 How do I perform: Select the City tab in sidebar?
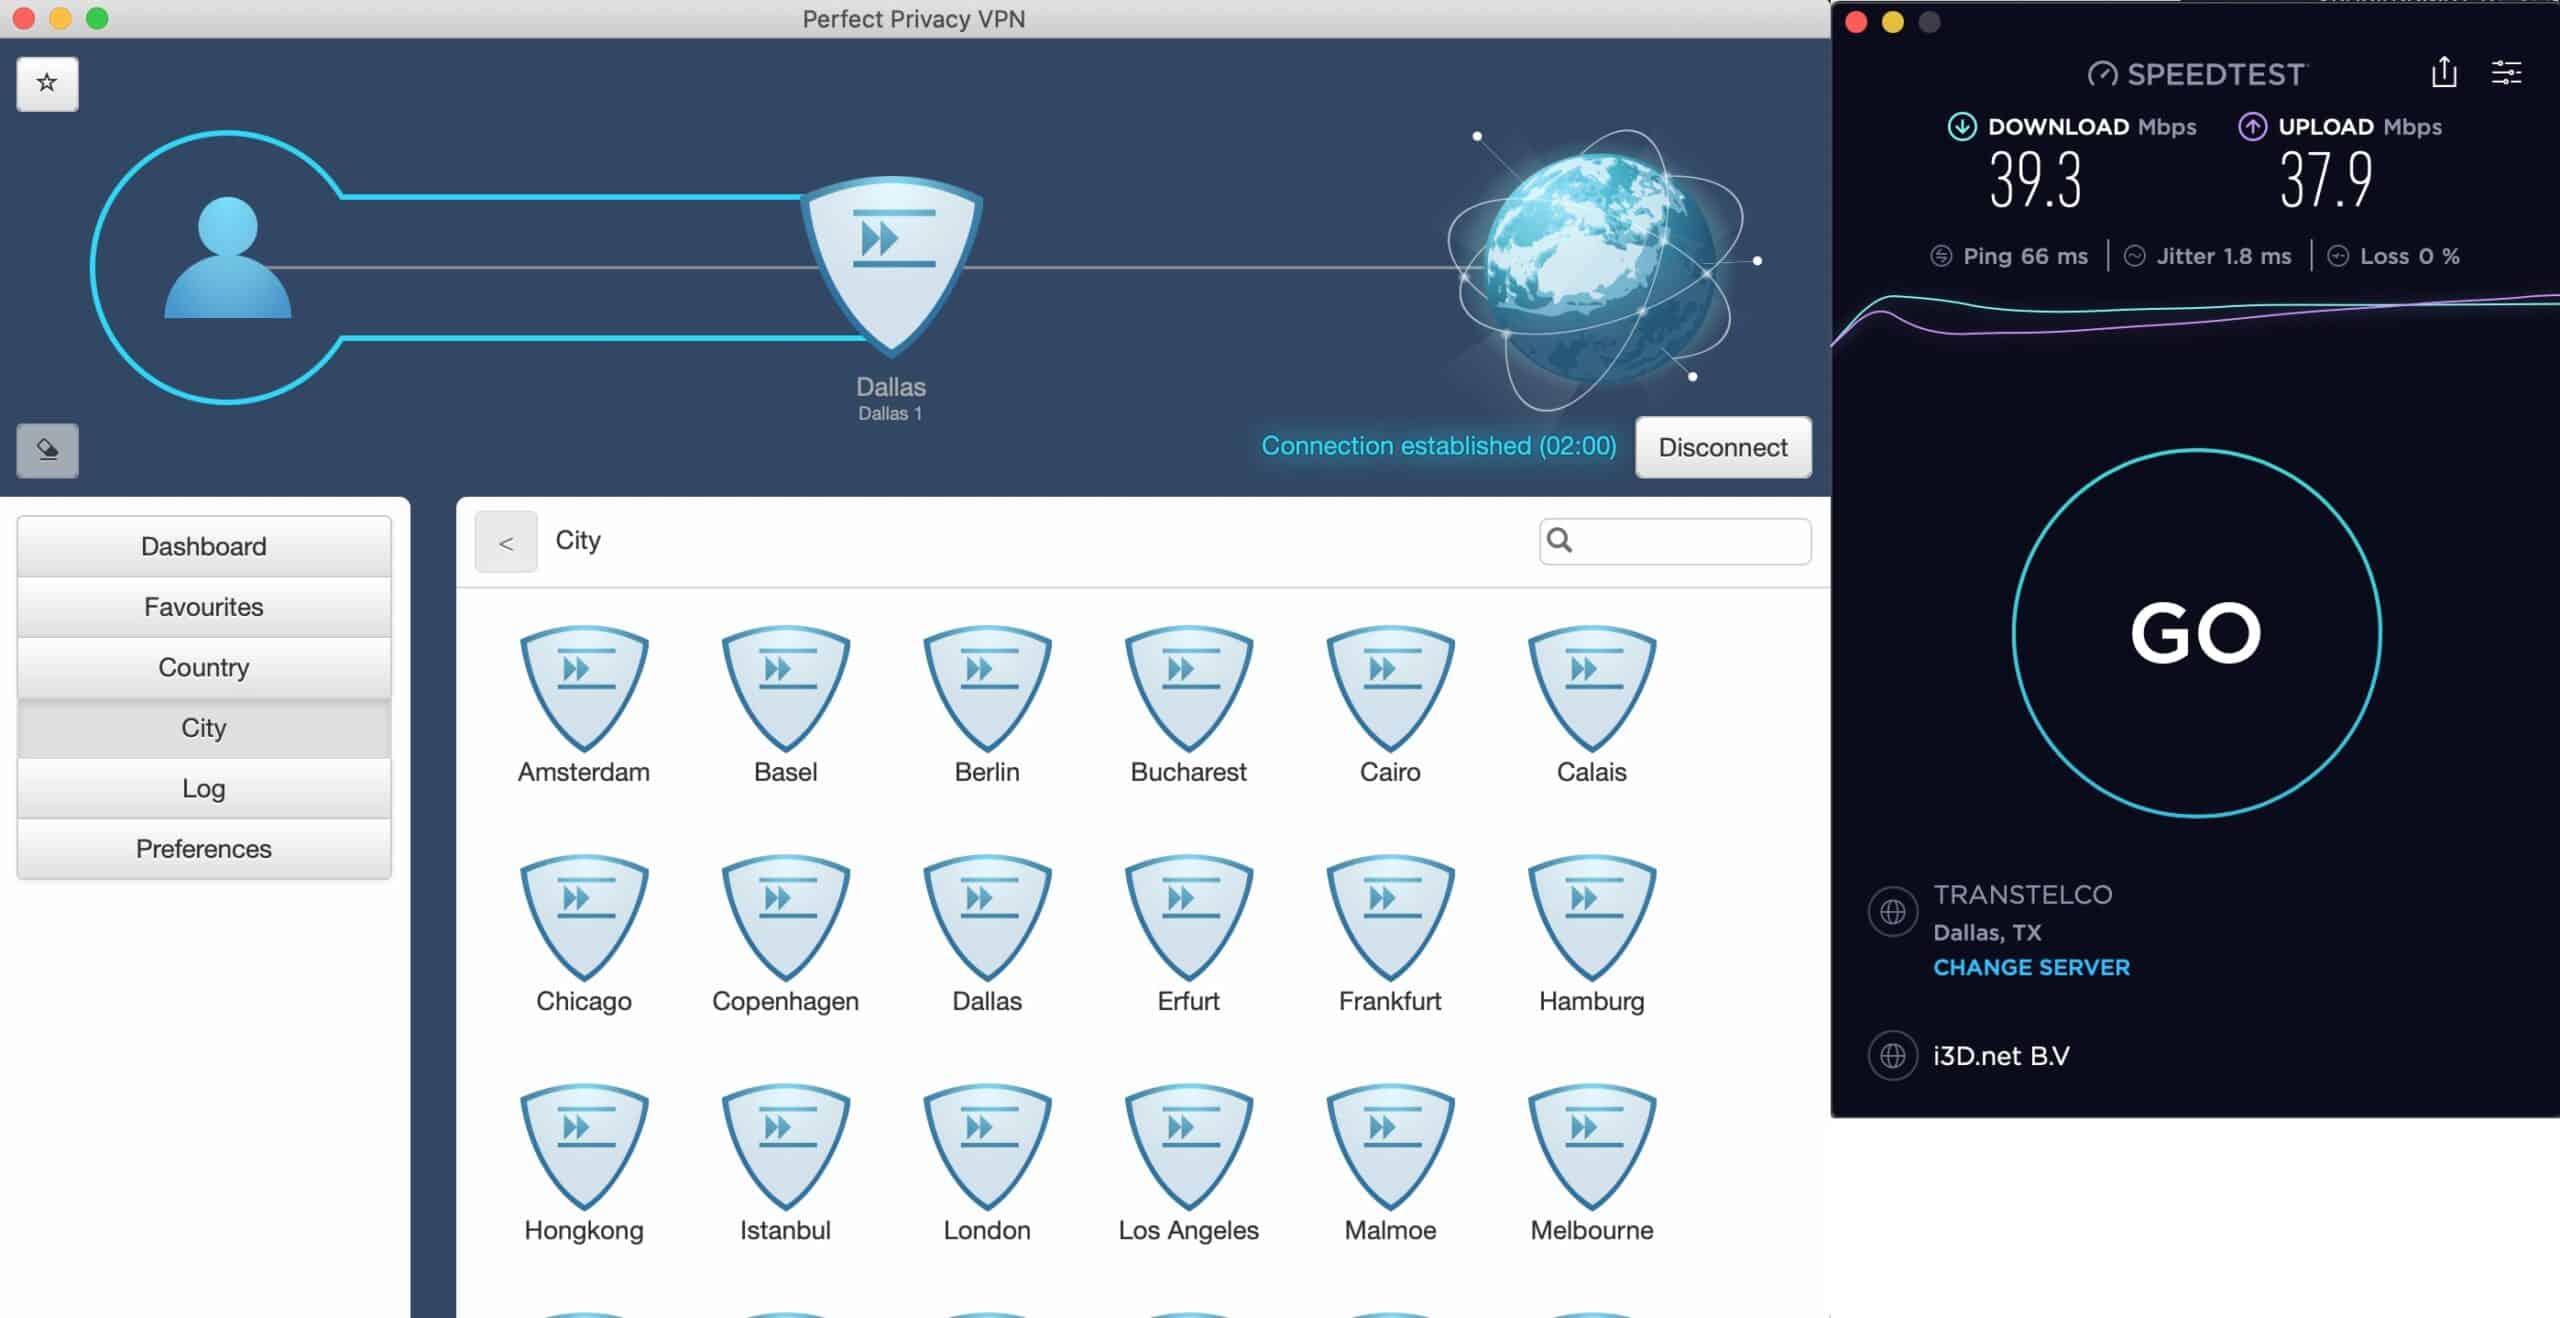click(x=204, y=727)
